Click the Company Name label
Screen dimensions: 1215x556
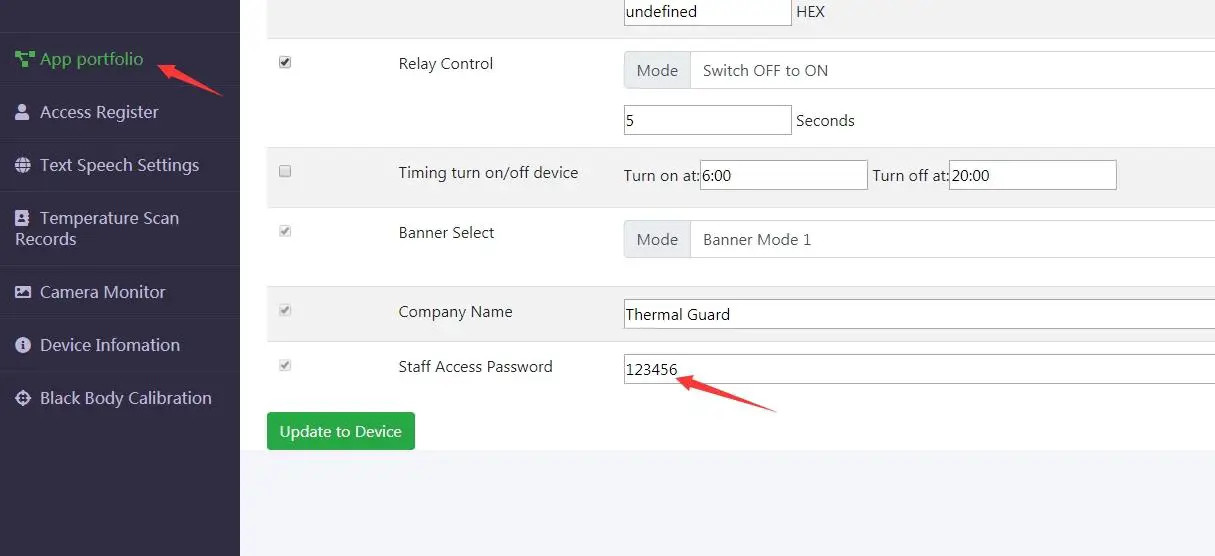(x=455, y=311)
